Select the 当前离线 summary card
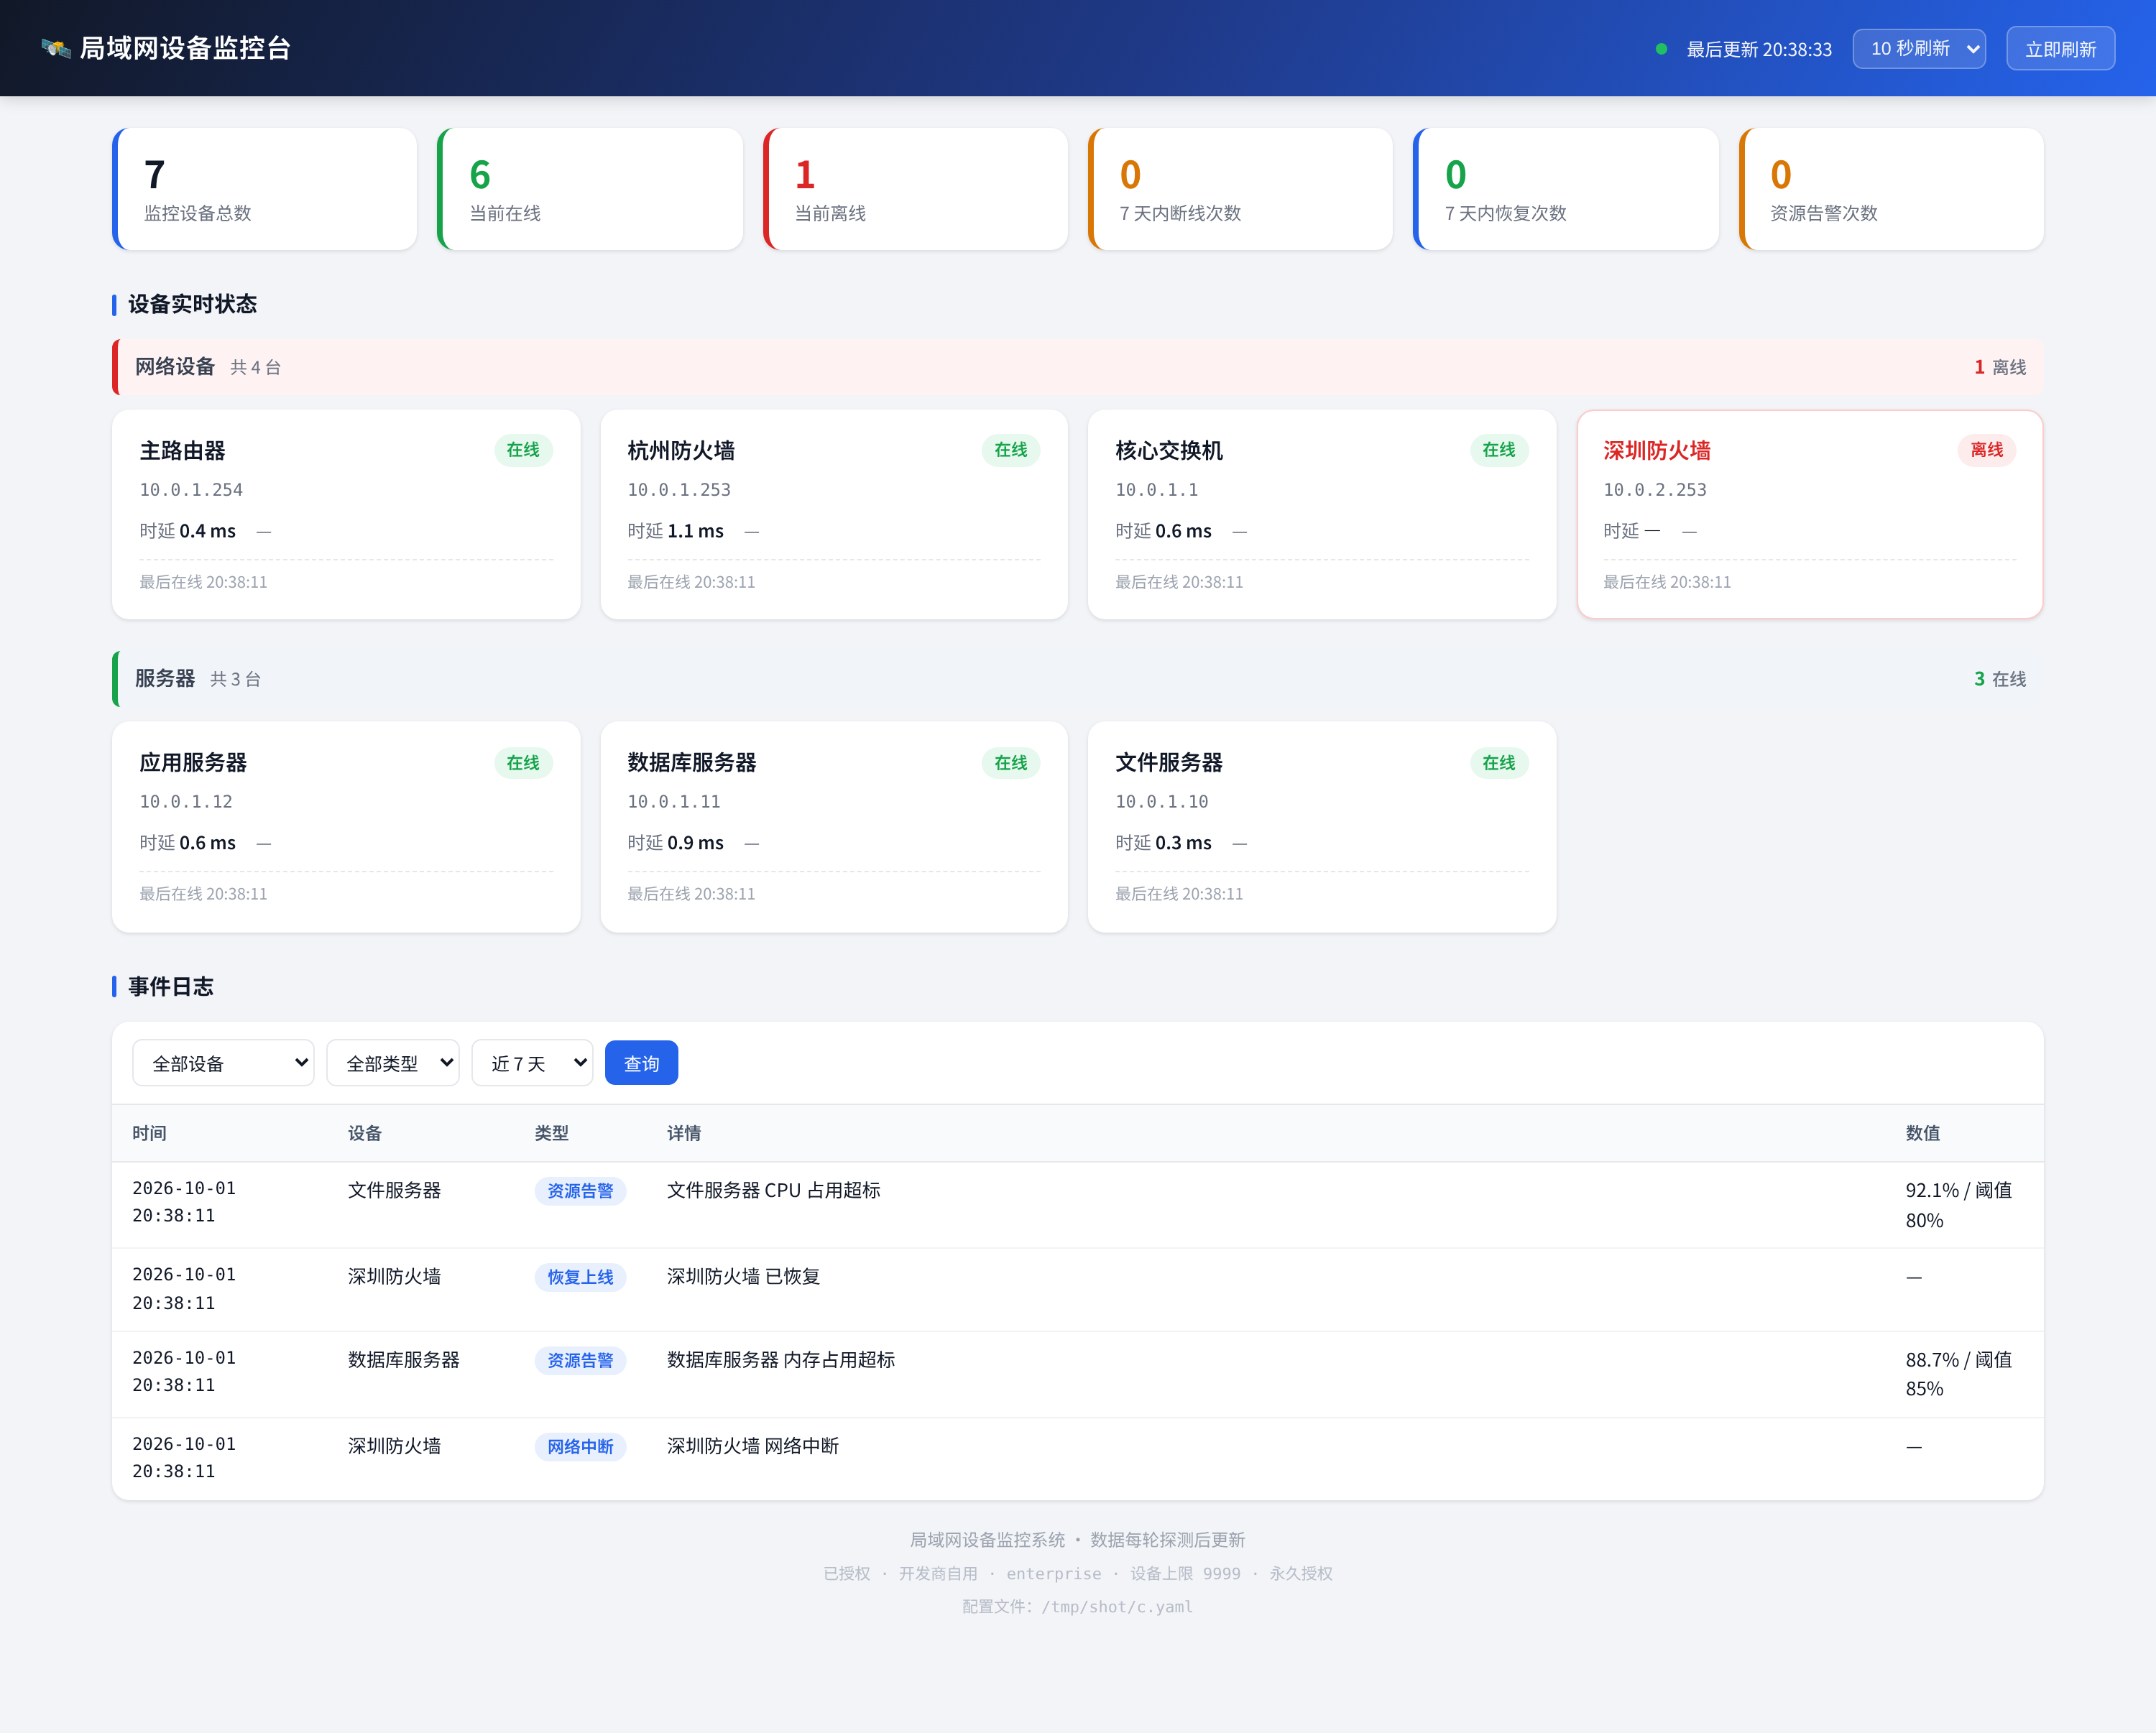Image resolution: width=2156 pixels, height=1733 pixels. point(915,189)
